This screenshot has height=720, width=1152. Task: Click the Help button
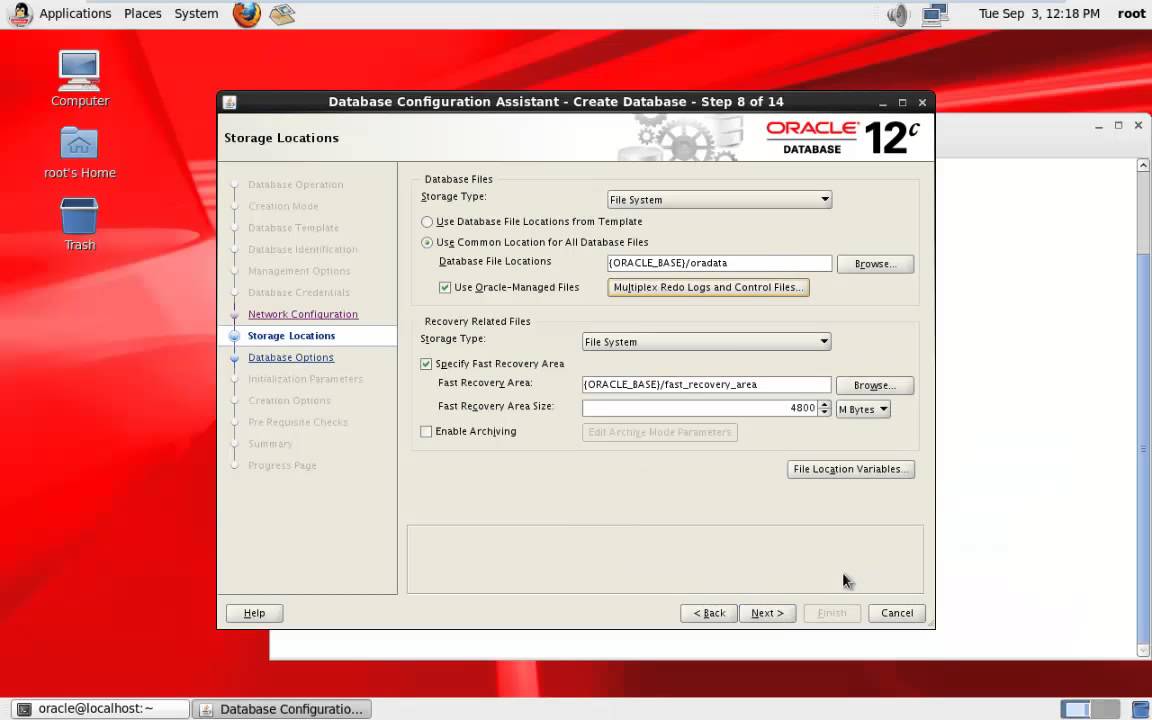254,613
